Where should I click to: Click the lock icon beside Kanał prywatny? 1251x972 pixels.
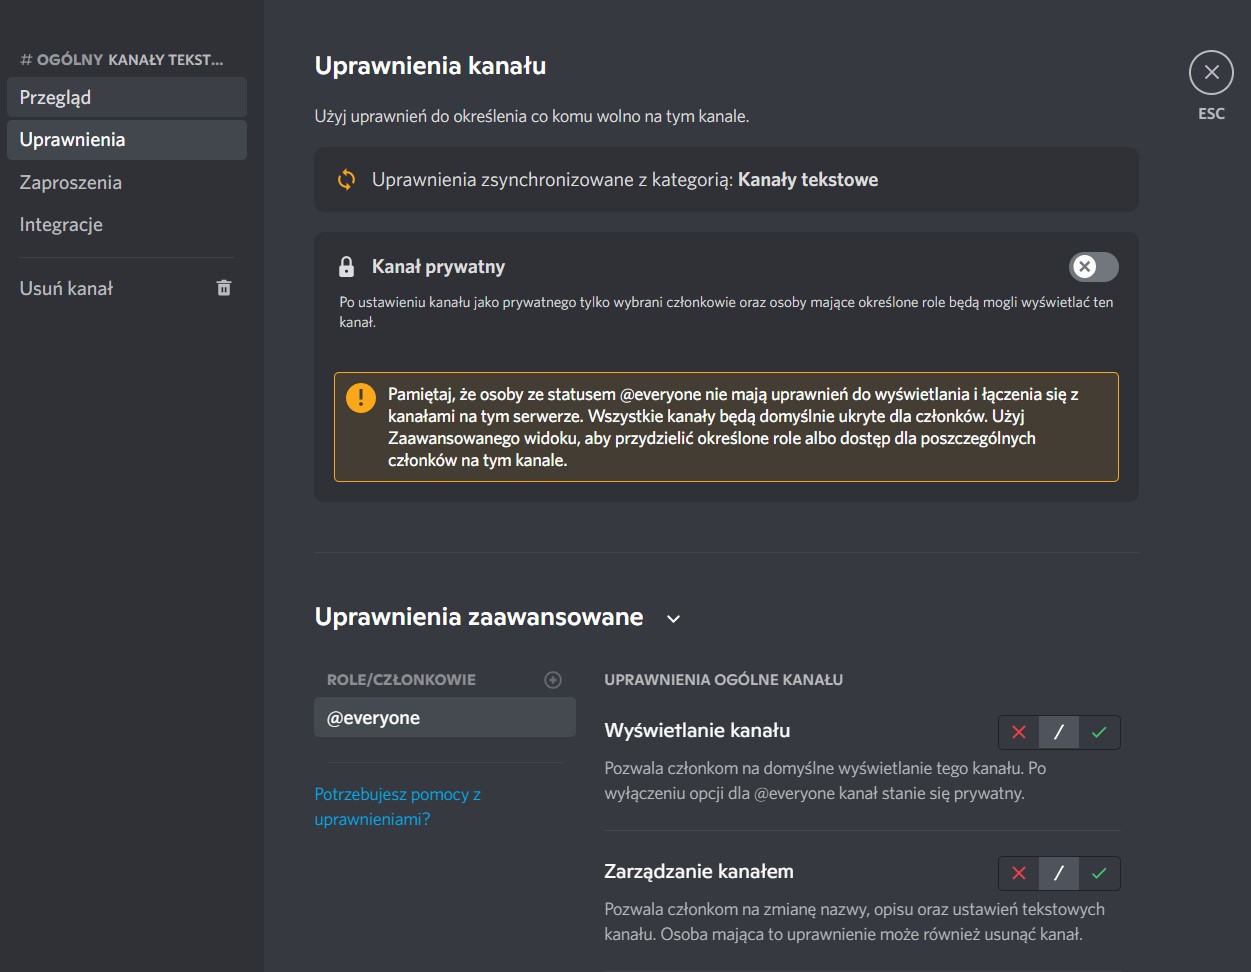tap(346, 267)
